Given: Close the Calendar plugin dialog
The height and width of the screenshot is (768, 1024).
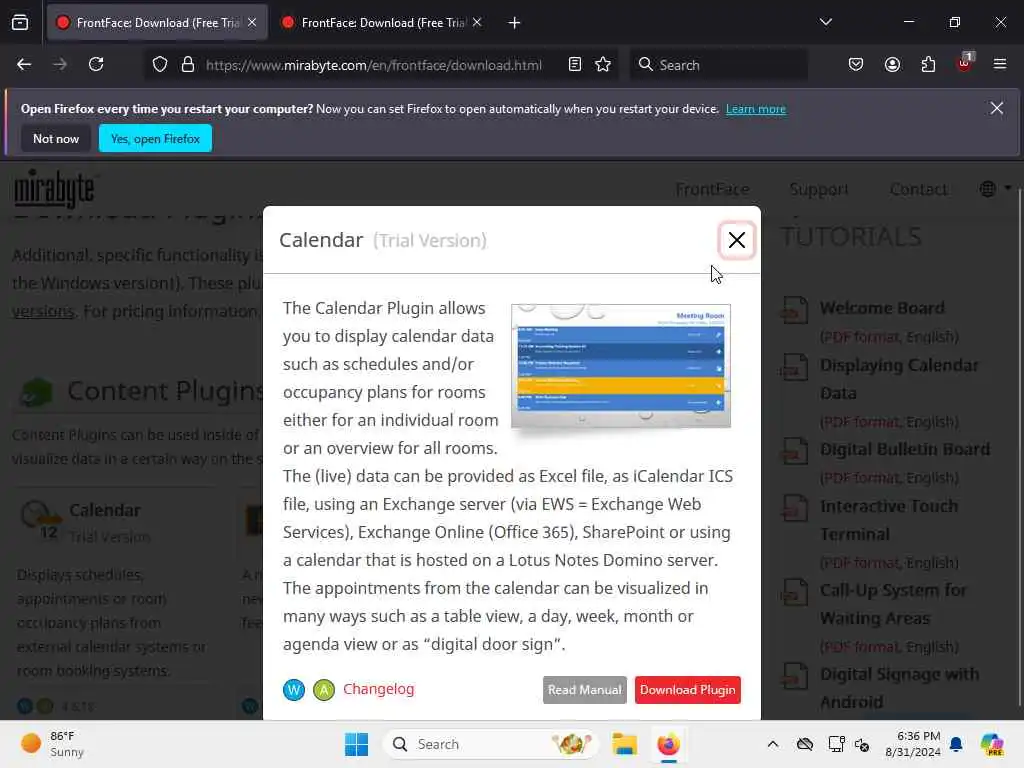Looking at the screenshot, I should [x=737, y=240].
